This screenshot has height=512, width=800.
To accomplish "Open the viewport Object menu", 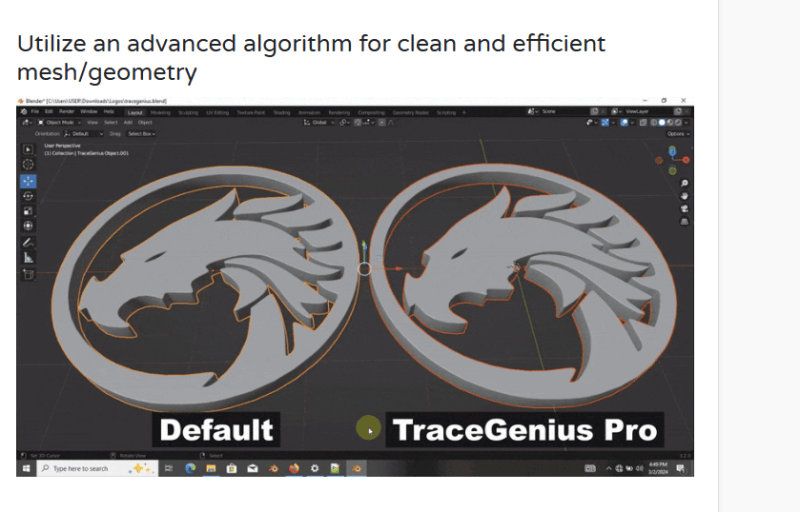I will coord(145,122).
